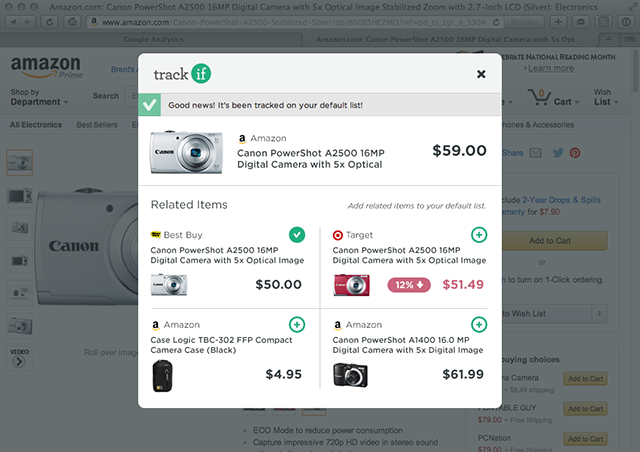Switch to the Google Analytics tab

[x=153, y=39]
